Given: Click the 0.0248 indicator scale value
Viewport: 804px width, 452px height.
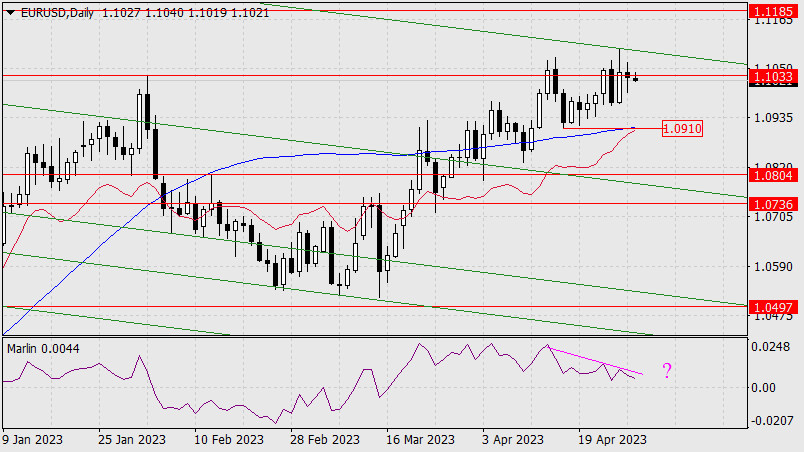Looking at the screenshot, I should pos(771,347).
